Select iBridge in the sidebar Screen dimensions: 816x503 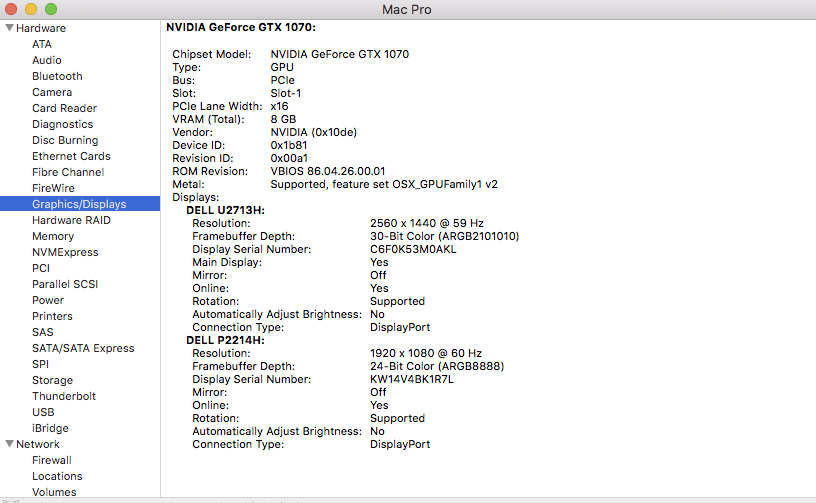point(50,428)
